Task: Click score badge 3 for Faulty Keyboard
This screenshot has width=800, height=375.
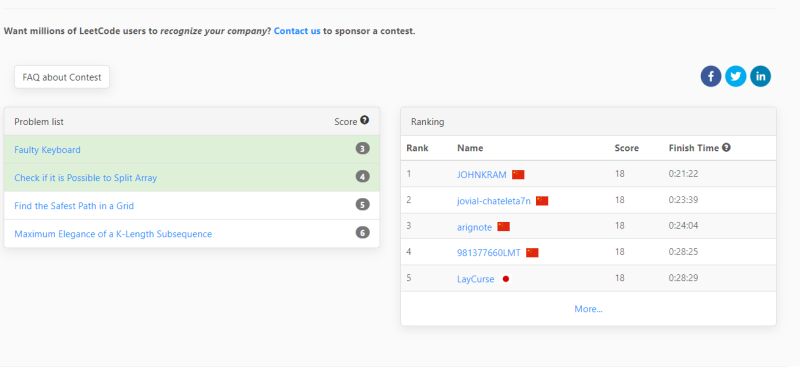Action: coord(362,149)
